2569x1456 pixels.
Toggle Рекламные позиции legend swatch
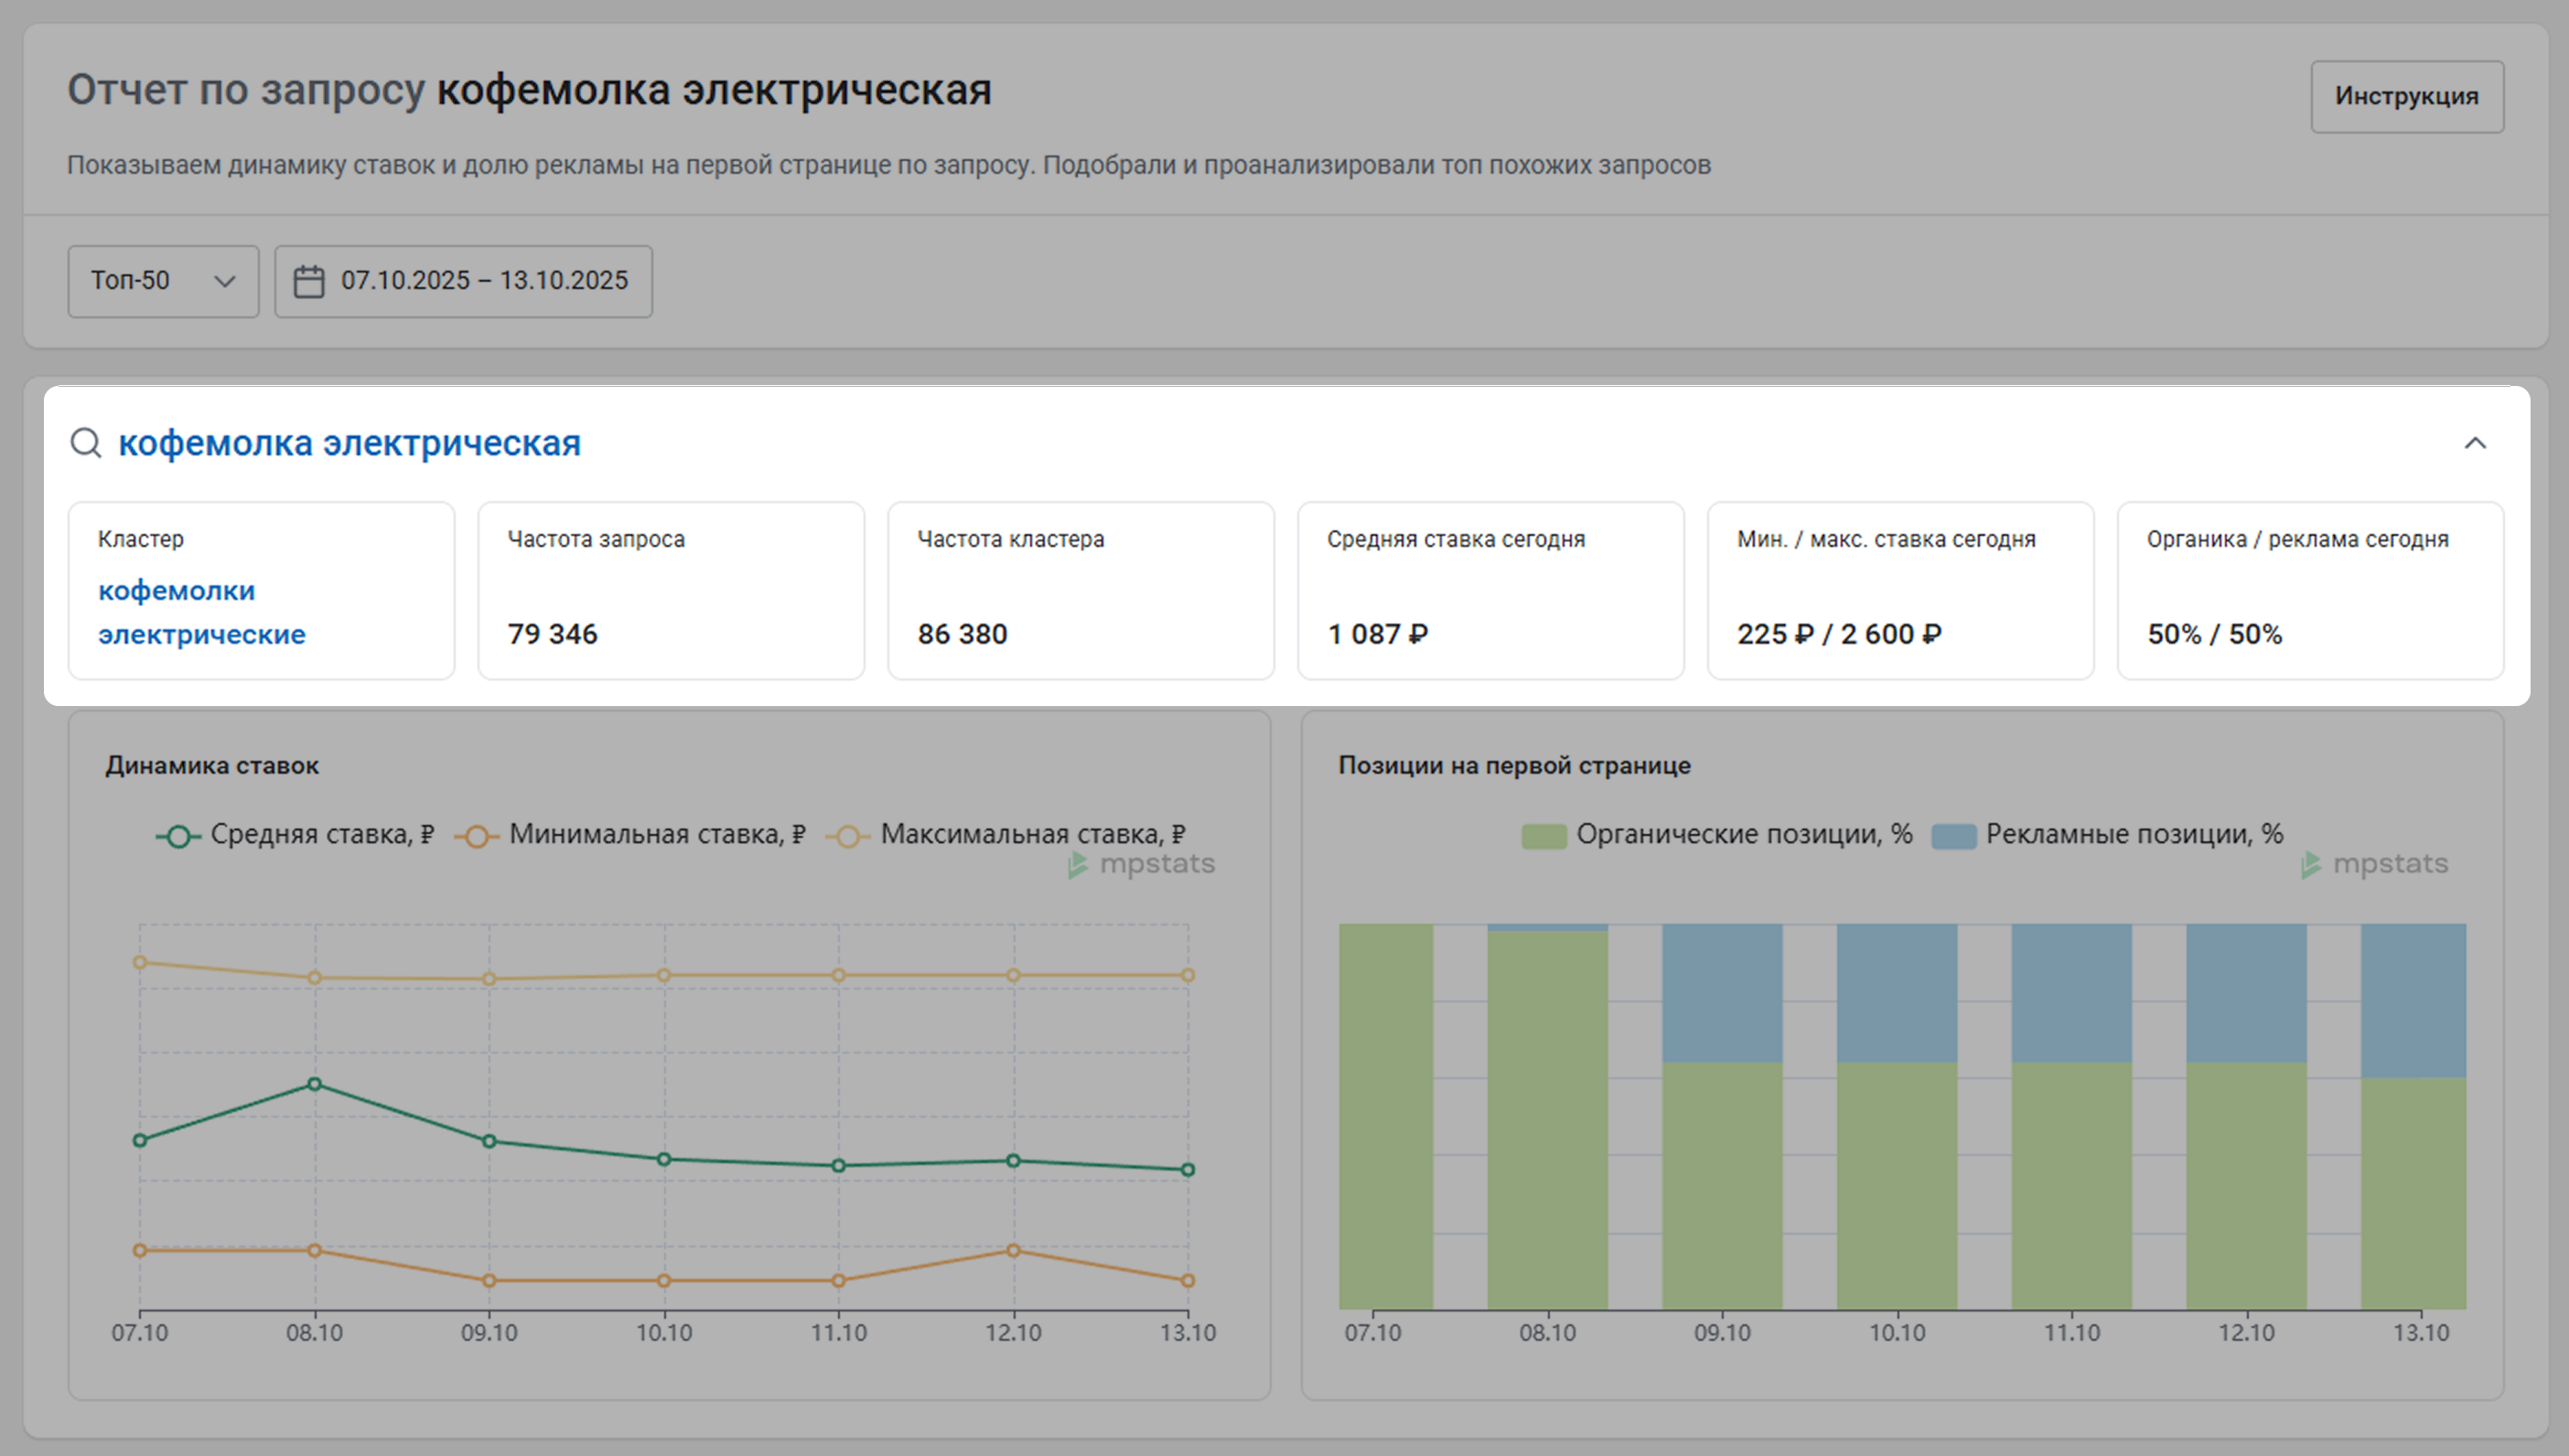pyautogui.click(x=1953, y=836)
